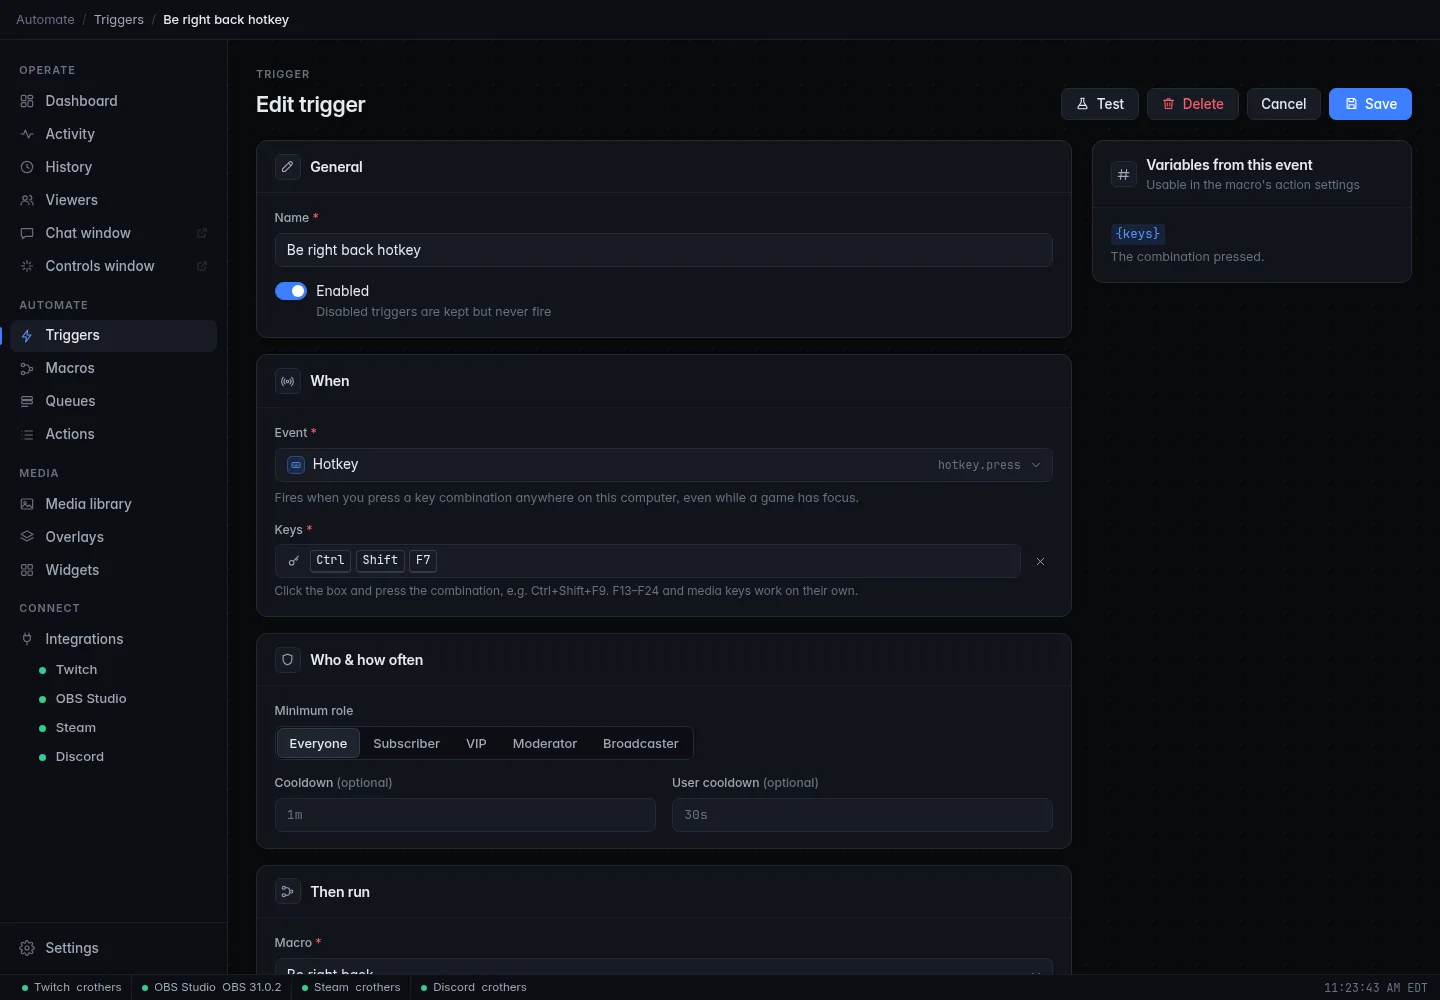Click the hash icon in Variables panel
The width and height of the screenshot is (1440, 1000).
pyautogui.click(x=1124, y=175)
